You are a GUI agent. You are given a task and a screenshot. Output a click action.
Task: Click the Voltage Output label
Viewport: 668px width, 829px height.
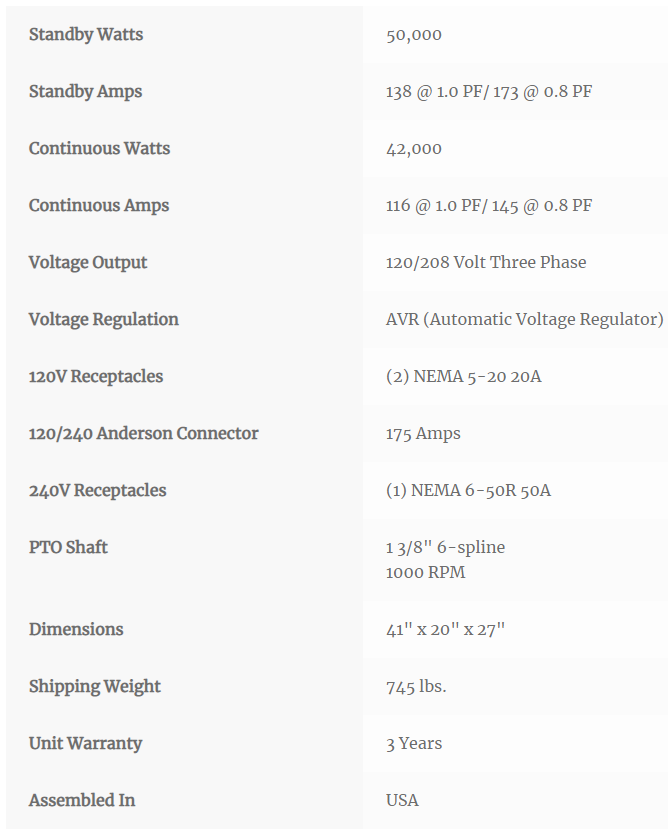88,263
